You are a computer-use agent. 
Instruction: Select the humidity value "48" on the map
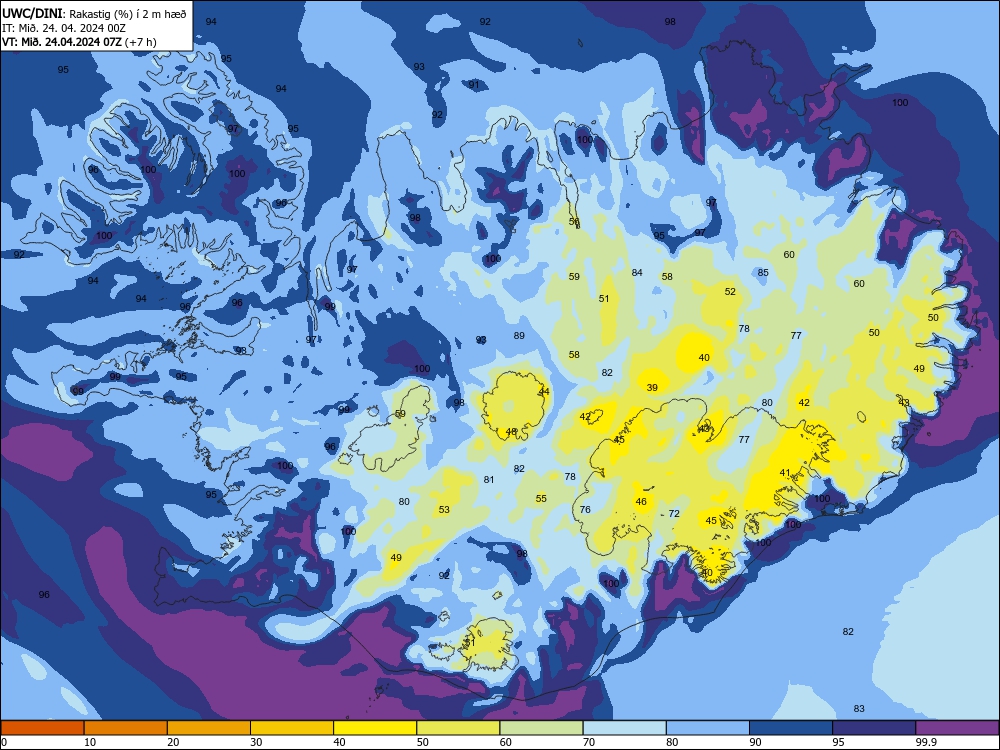511,432
